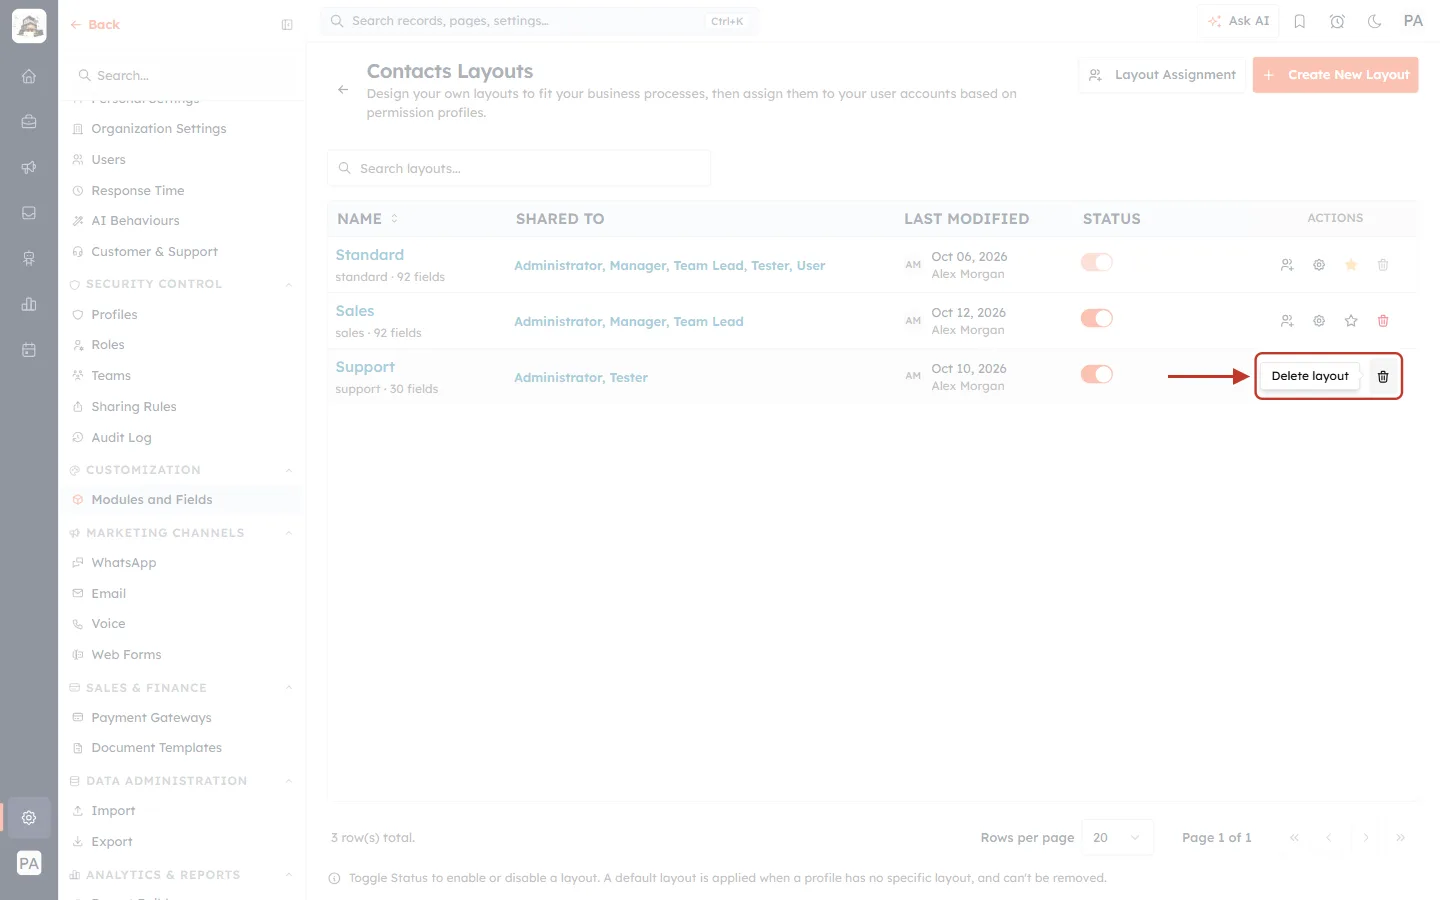Screen dimensions: 1440x900
Task: Mark the Sales layout as default star
Action: tap(1351, 321)
